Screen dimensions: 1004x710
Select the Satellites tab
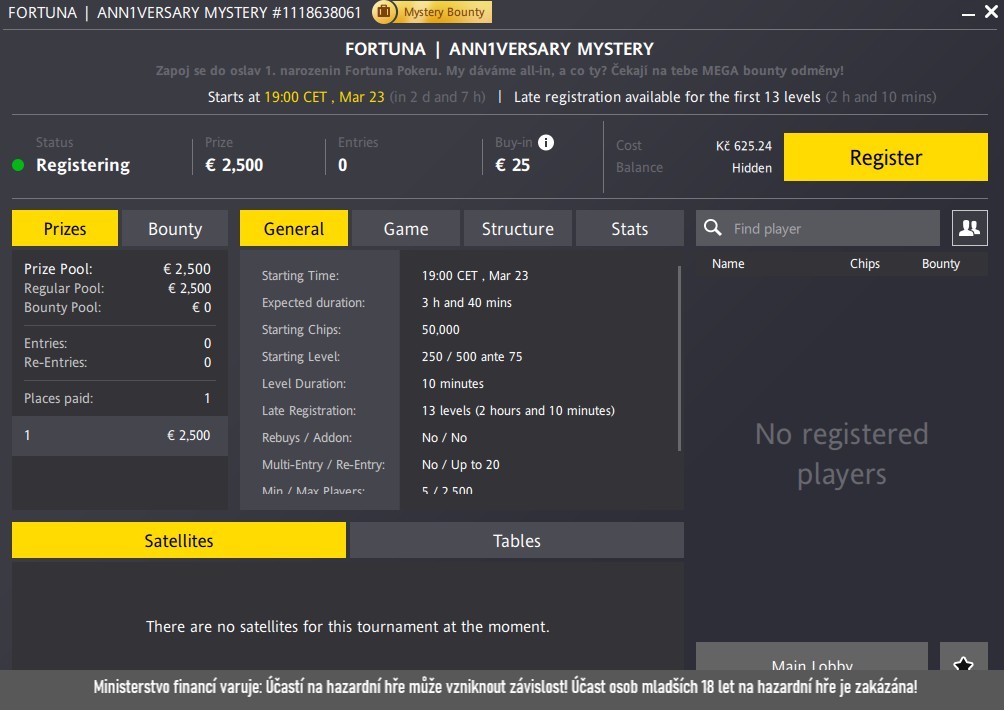click(x=179, y=540)
